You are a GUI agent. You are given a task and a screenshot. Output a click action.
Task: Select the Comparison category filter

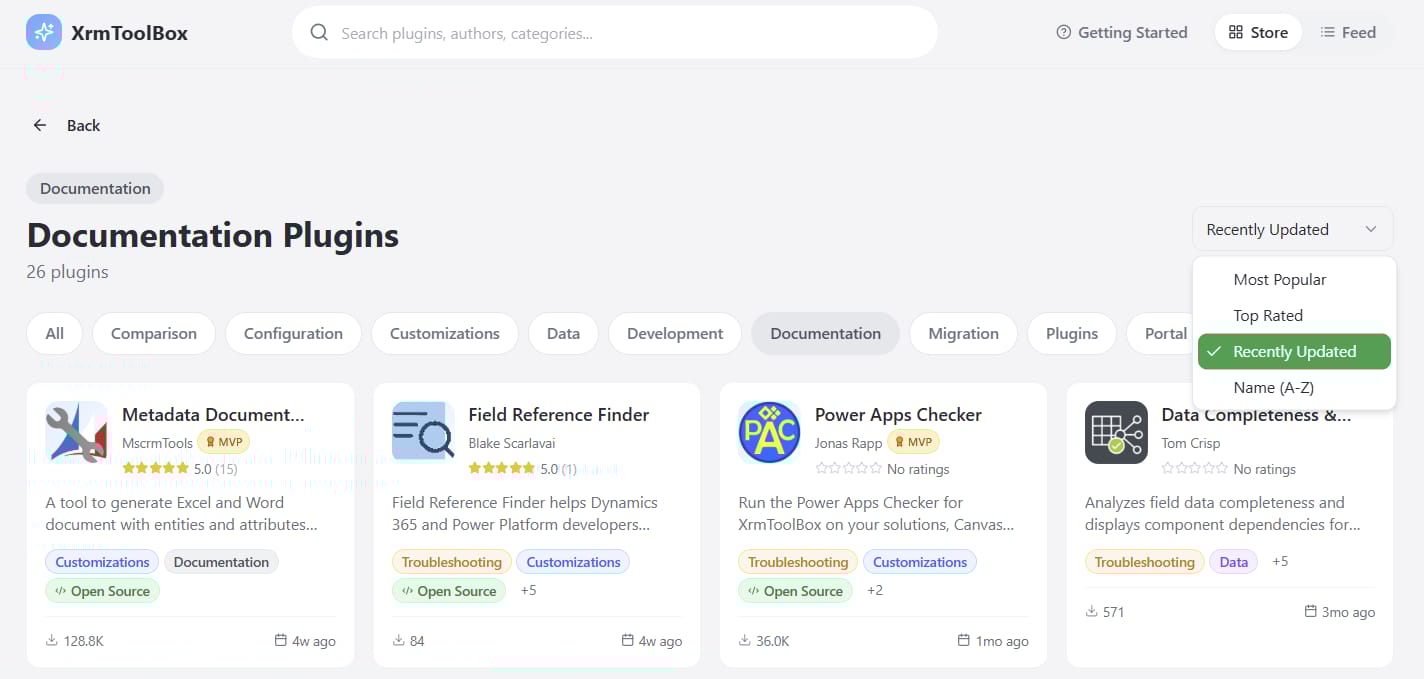click(154, 333)
